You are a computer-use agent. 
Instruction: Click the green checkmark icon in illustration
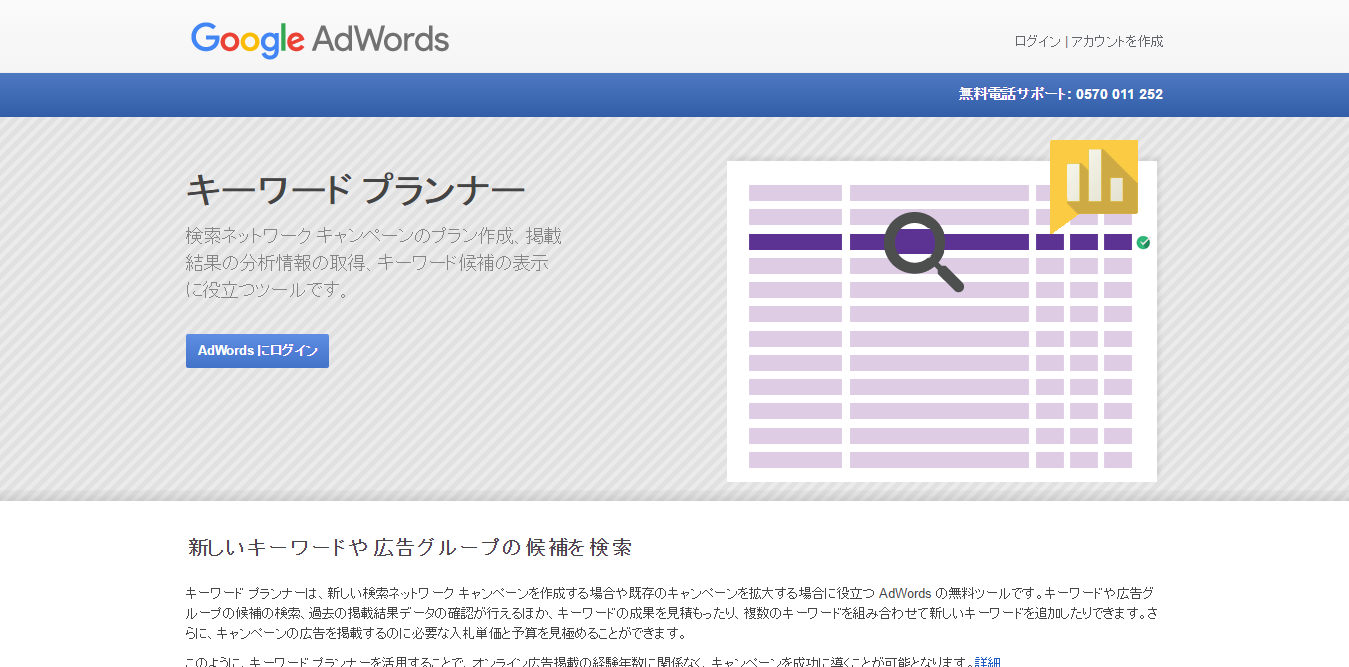[x=1143, y=242]
